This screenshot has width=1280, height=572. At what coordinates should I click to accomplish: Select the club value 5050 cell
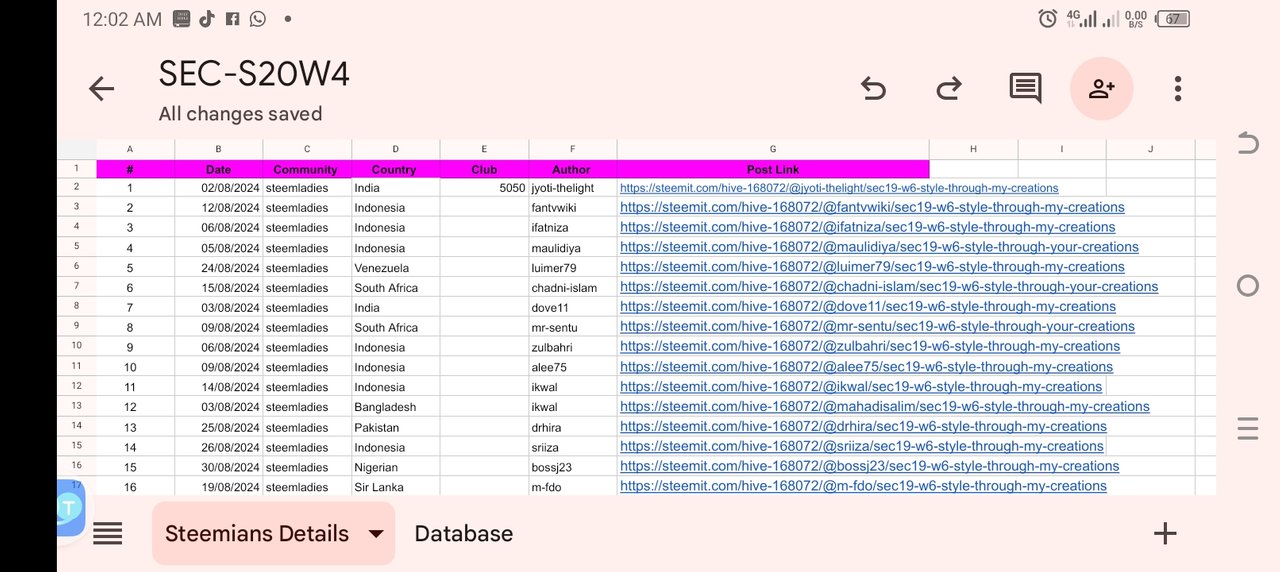click(x=484, y=188)
